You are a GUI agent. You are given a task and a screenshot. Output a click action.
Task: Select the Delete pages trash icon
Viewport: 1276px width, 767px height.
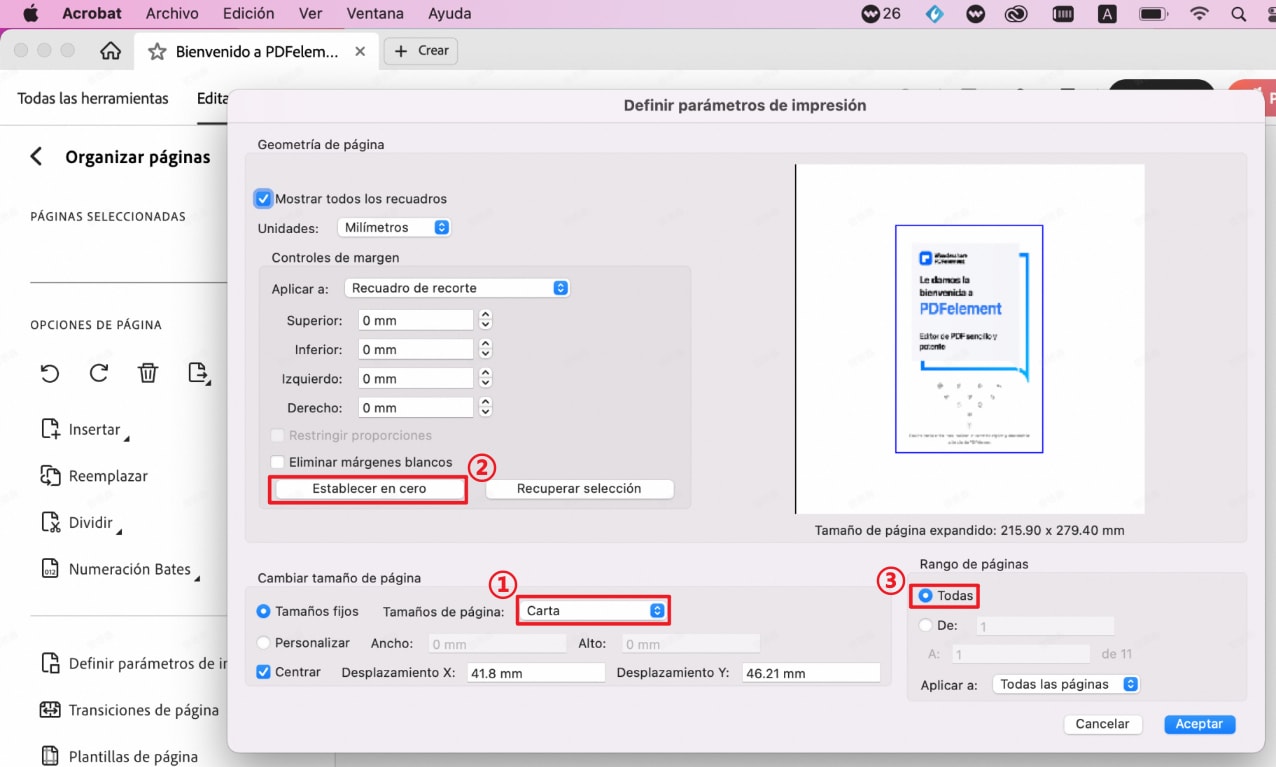(148, 372)
